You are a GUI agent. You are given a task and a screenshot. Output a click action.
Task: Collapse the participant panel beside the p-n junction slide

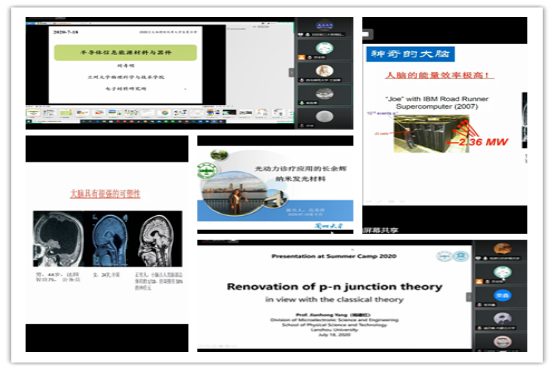coord(469,297)
